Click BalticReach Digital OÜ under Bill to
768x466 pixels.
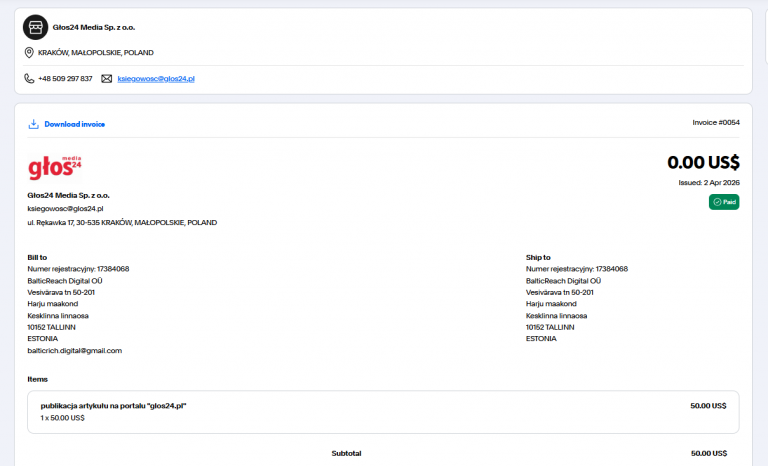point(65,281)
